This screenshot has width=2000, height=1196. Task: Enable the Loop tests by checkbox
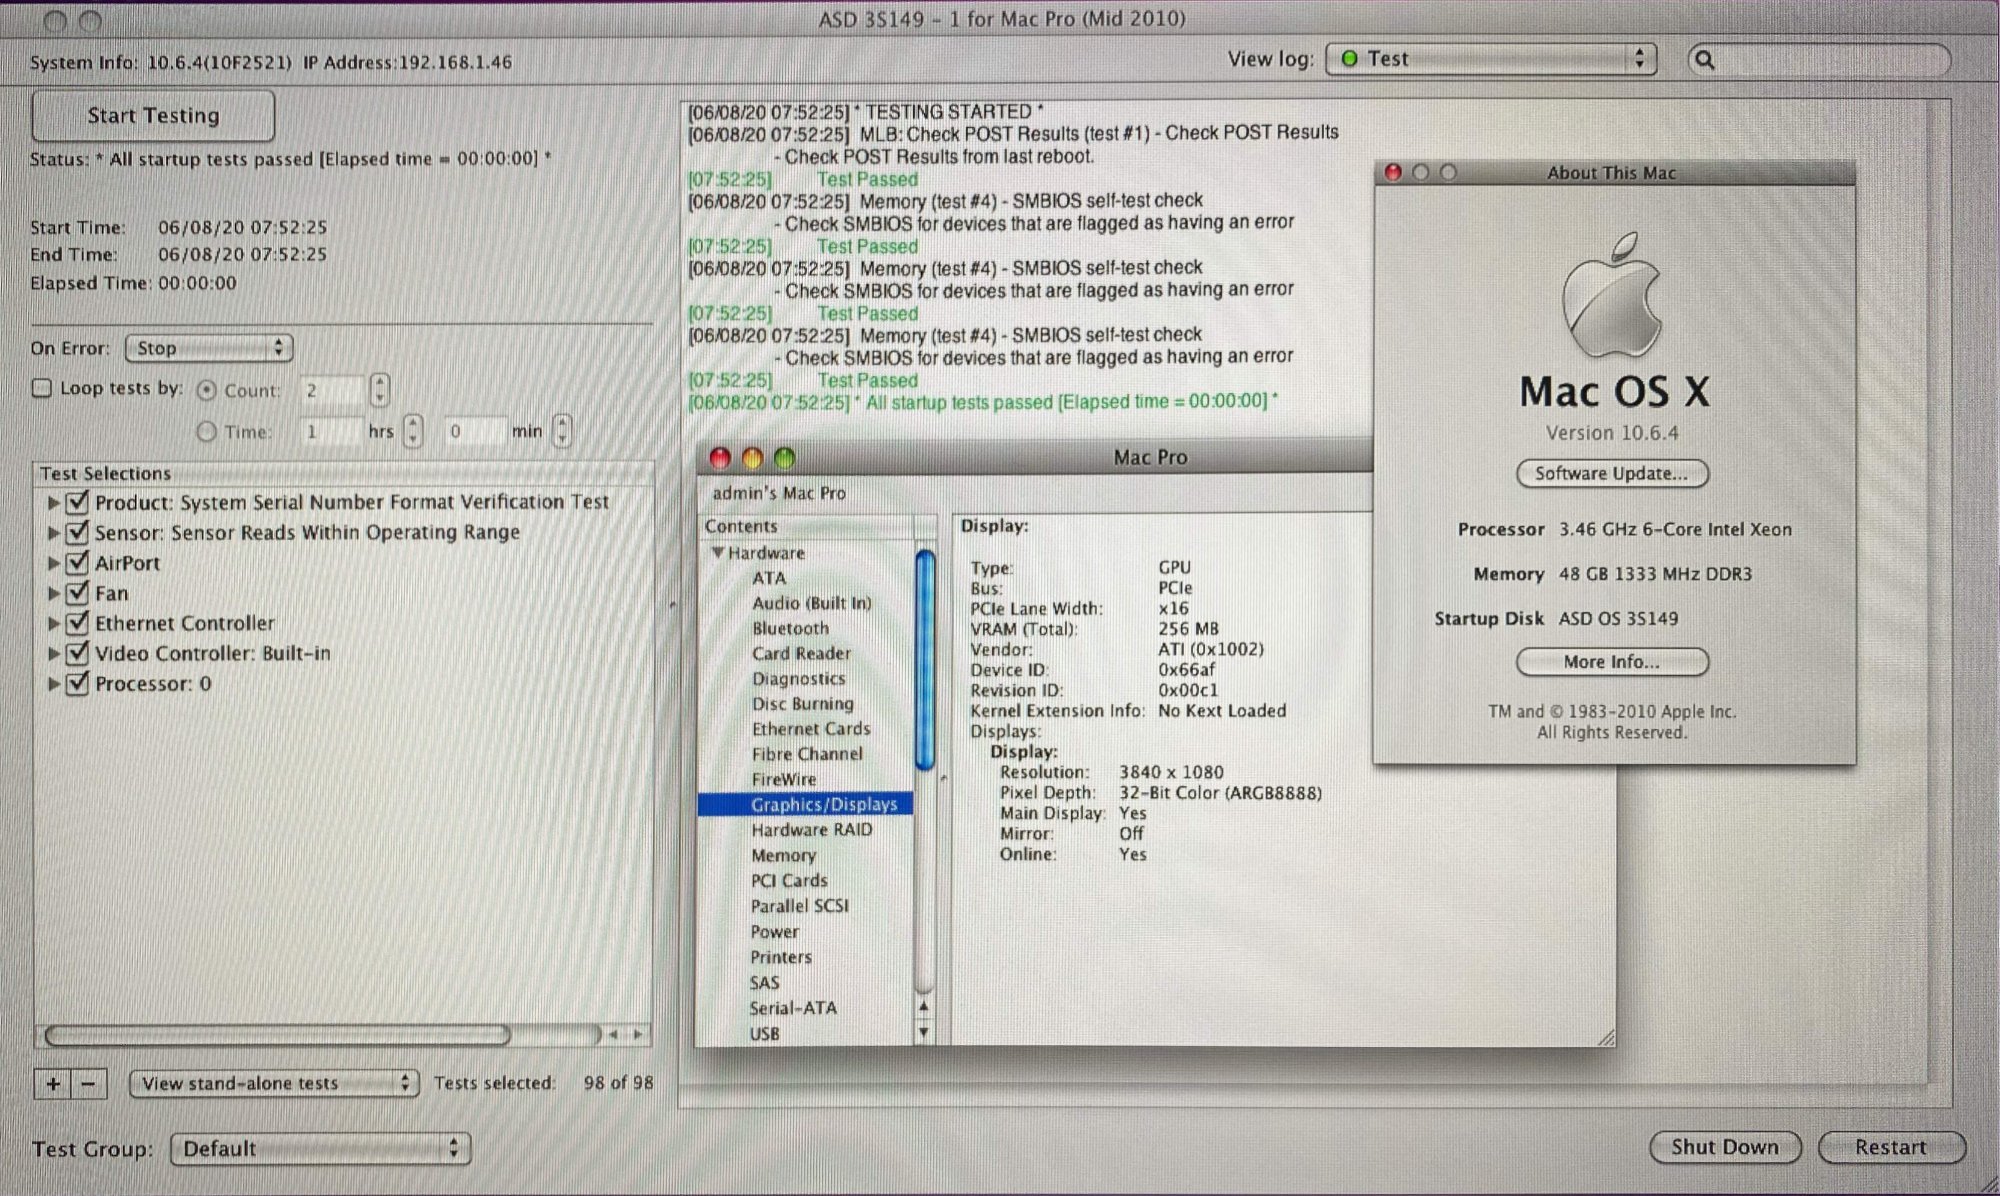pos(42,388)
